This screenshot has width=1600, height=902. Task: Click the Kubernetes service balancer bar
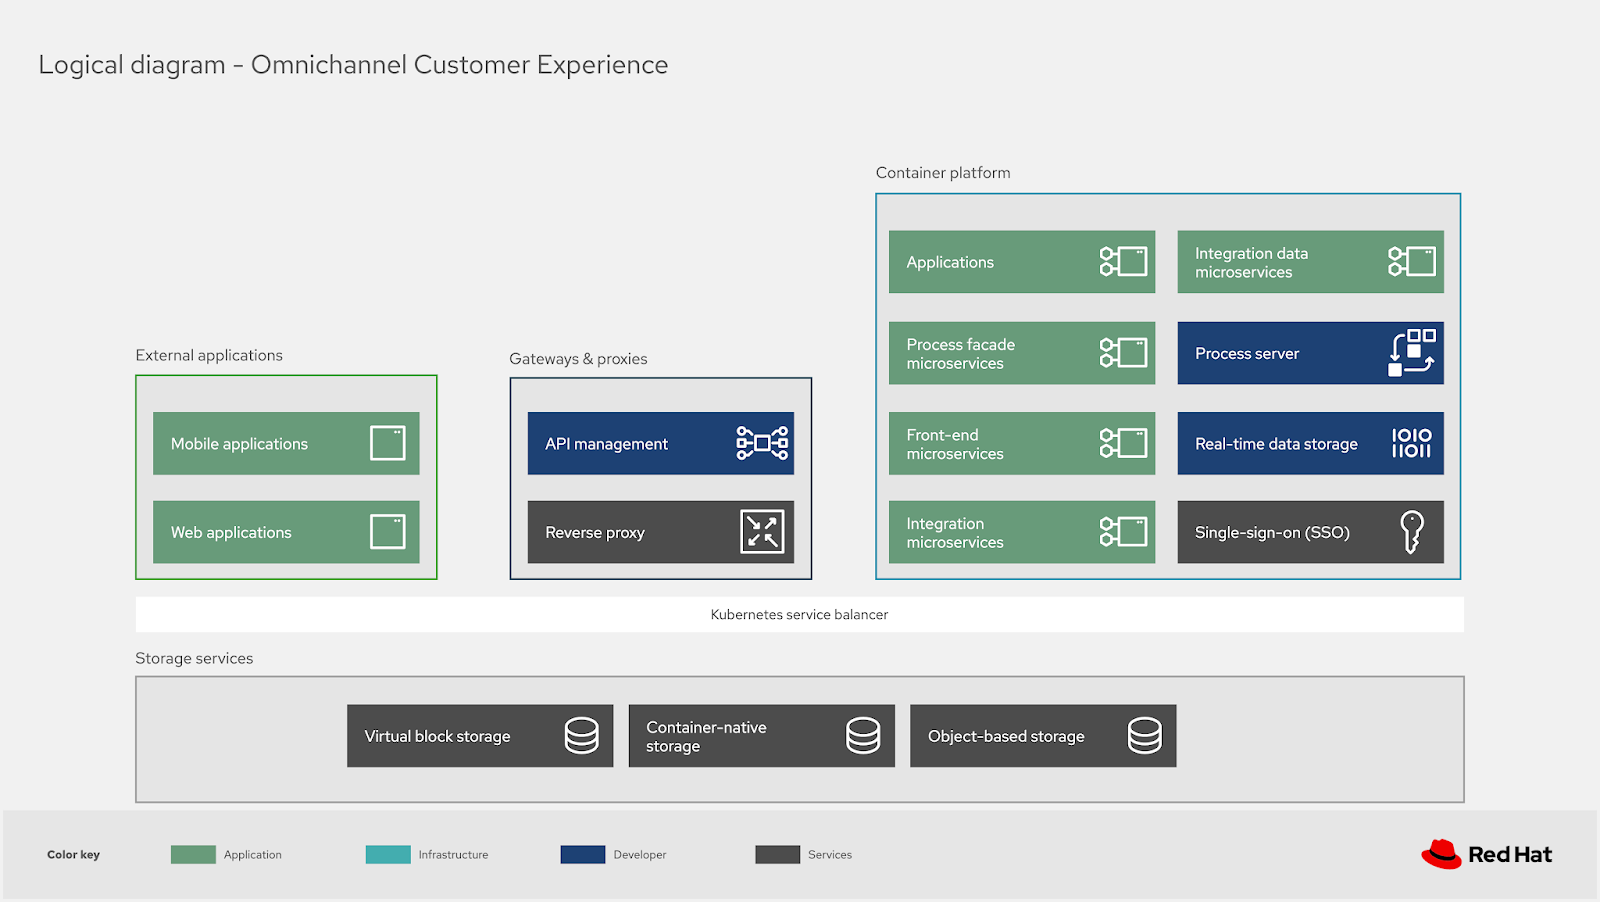(x=799, y=614)
